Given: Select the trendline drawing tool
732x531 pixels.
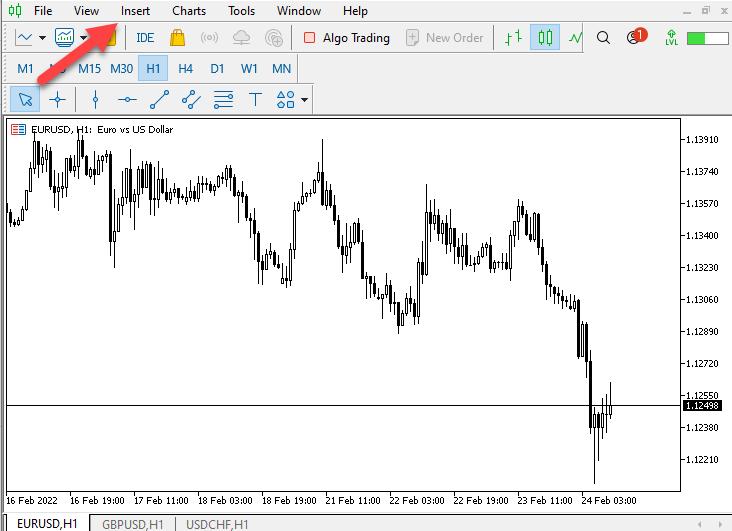Looking at the screenshot, I should click(159, 99).
